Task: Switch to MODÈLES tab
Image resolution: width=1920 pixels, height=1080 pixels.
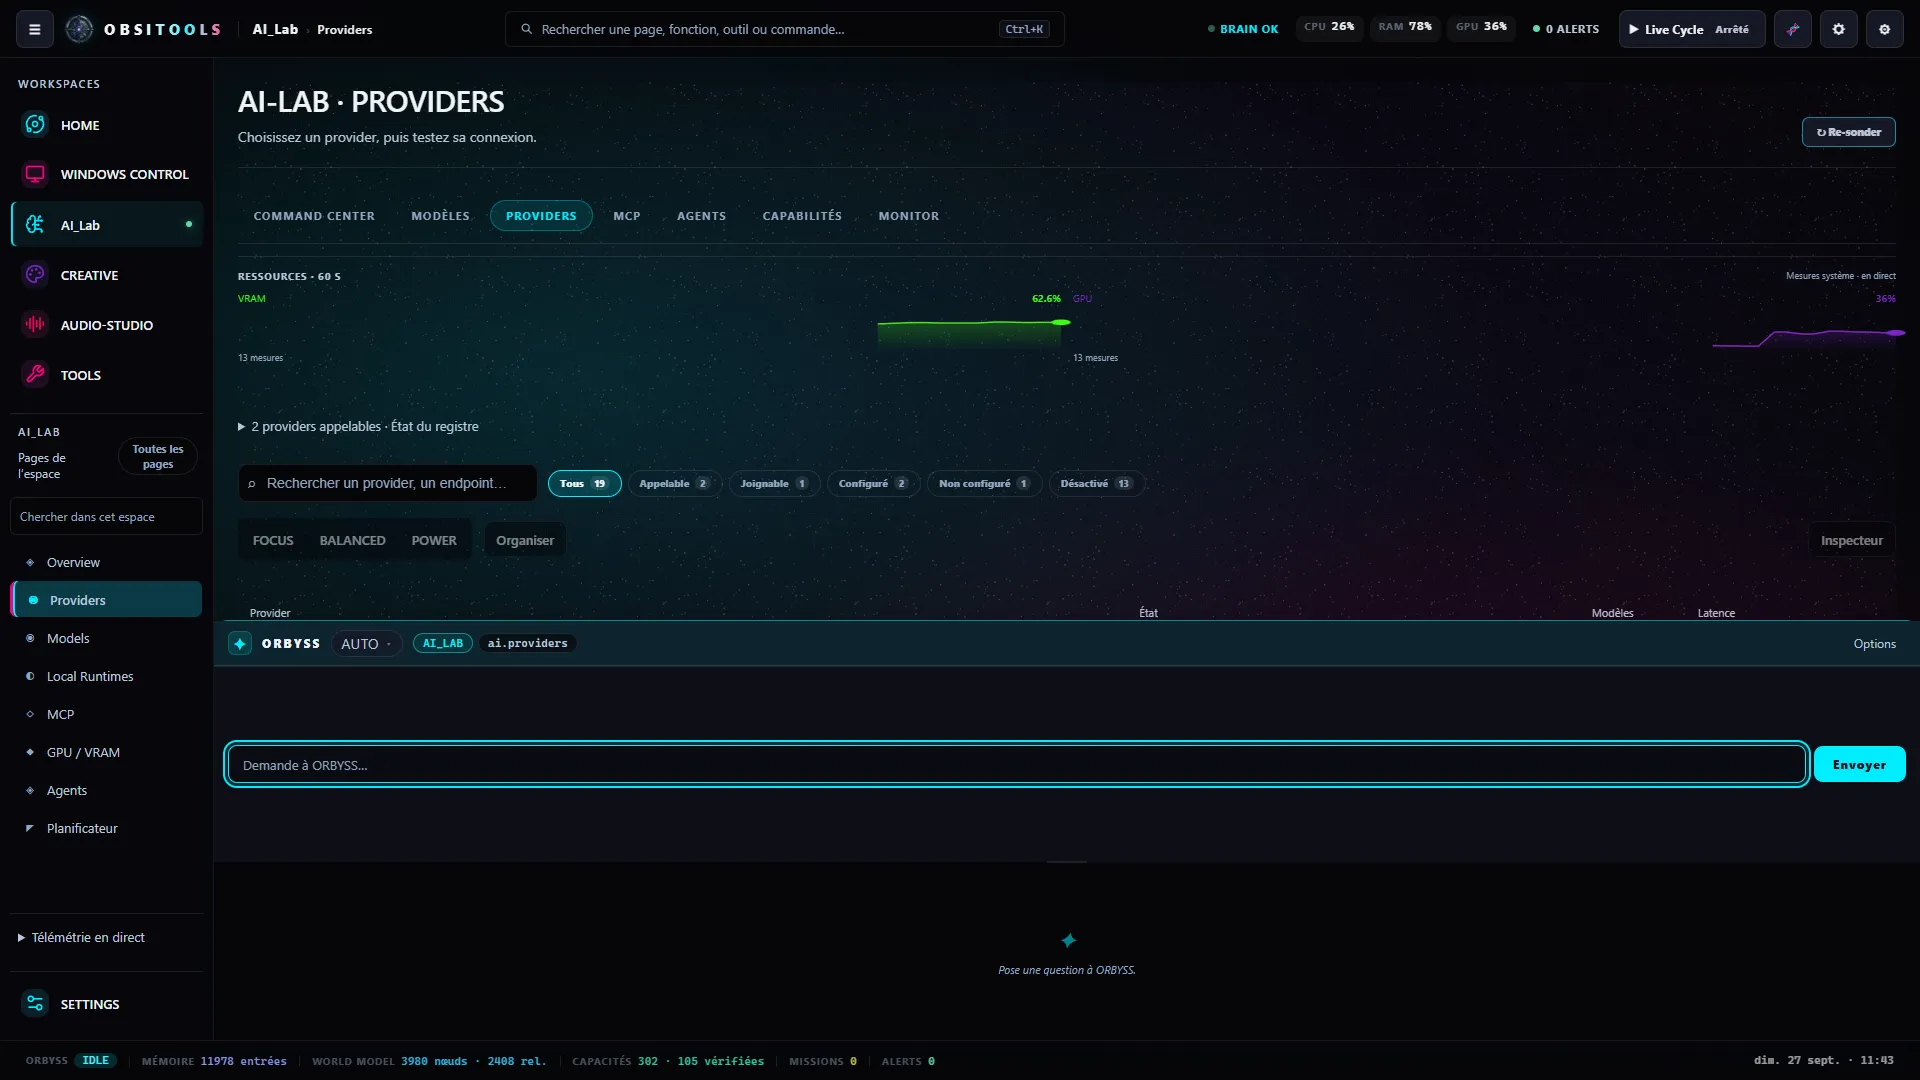Action: 440,216
